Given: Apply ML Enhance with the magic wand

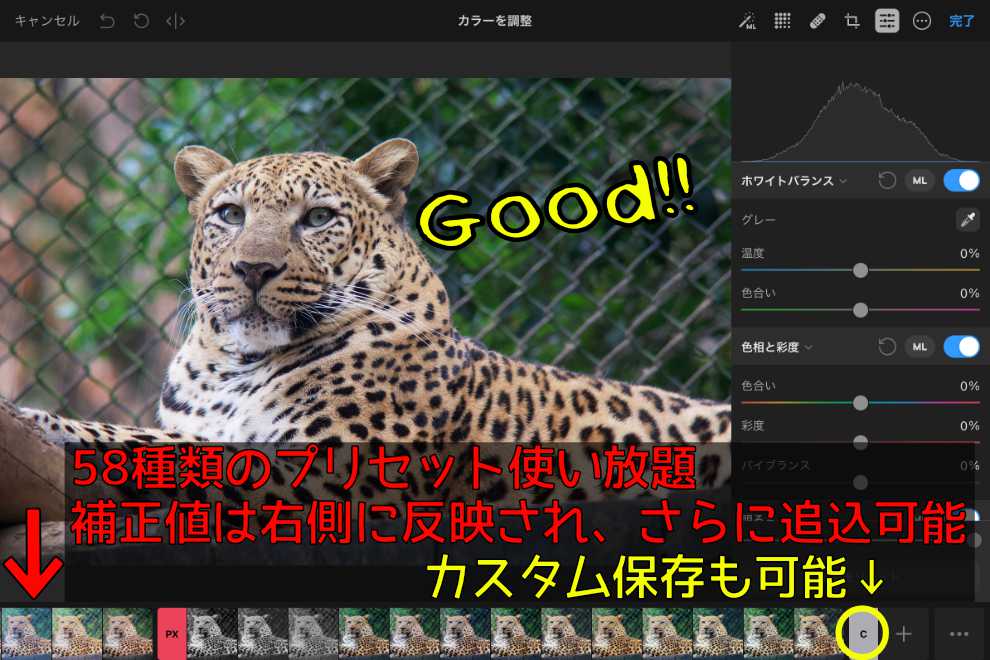Looking at the screenshot, I should tap(748, 21).
